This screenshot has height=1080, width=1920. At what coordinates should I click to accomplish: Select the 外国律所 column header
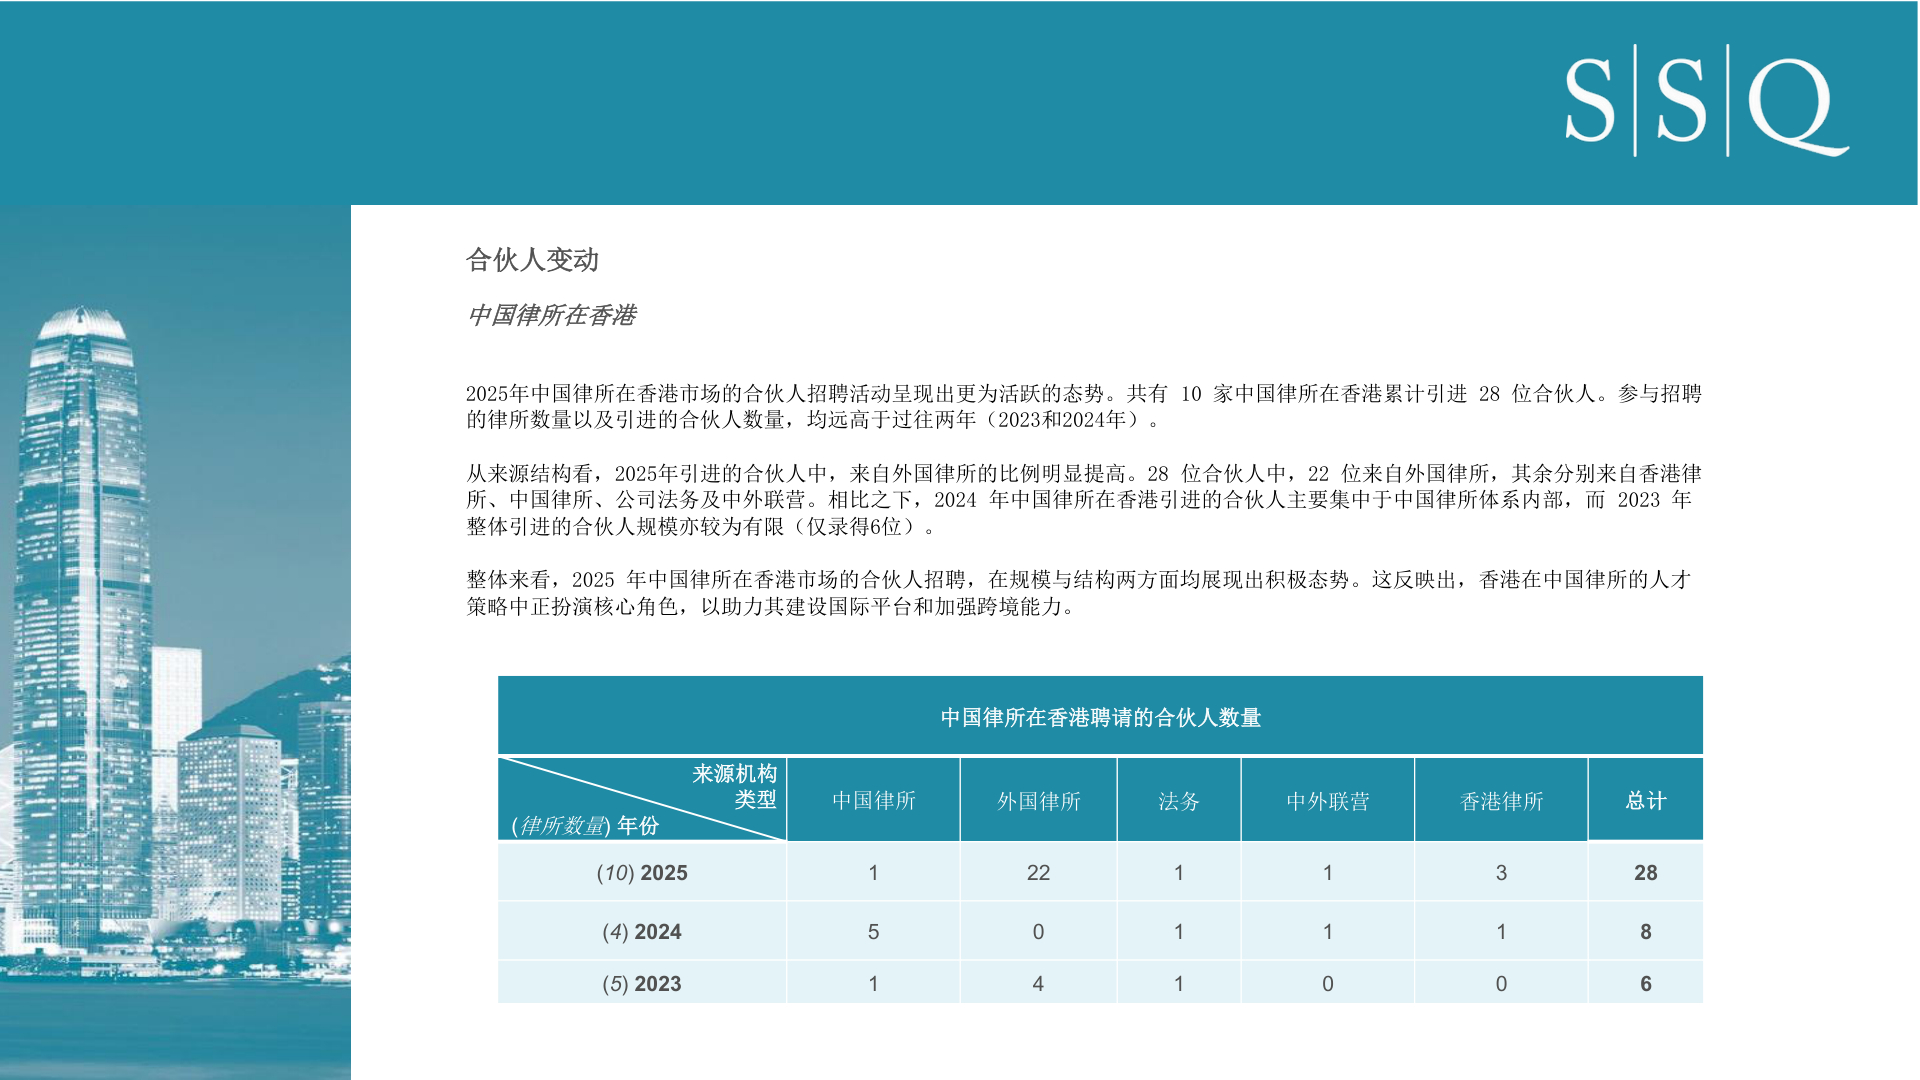click(1038, 801)
